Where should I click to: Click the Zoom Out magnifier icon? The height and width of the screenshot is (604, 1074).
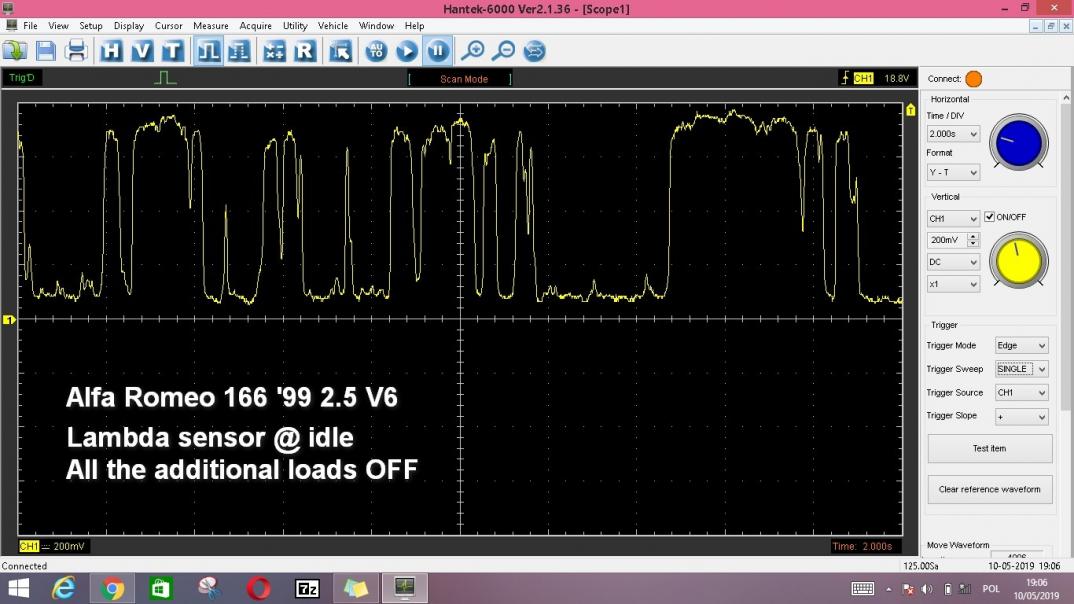[x=504, y=51]
